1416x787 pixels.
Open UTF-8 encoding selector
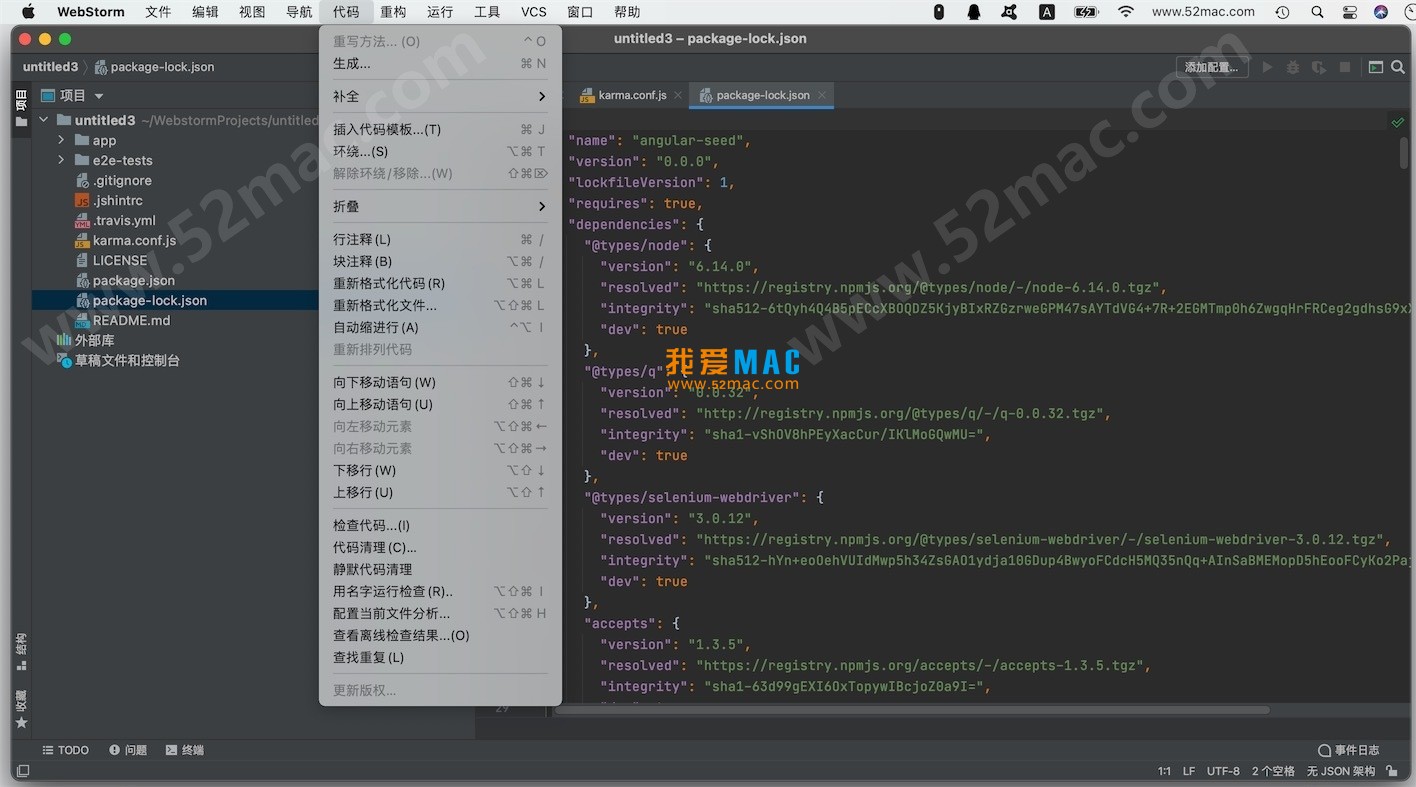(x=1223, y=771)
